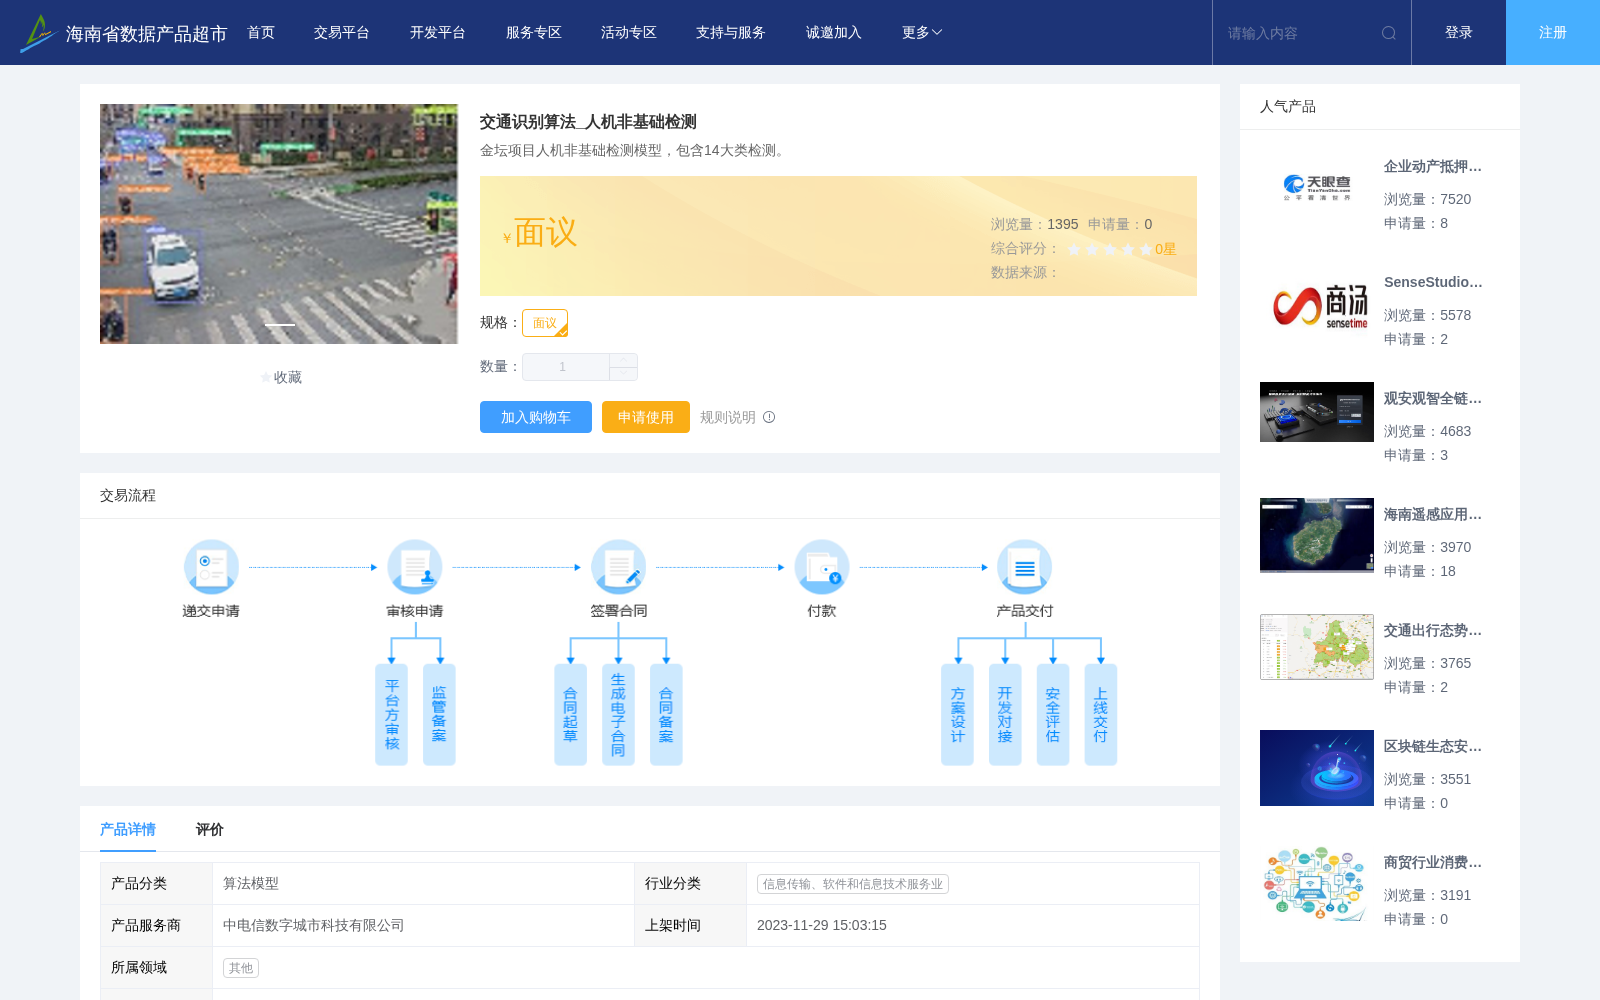Click the 加入购物车 button

point(536,417)
